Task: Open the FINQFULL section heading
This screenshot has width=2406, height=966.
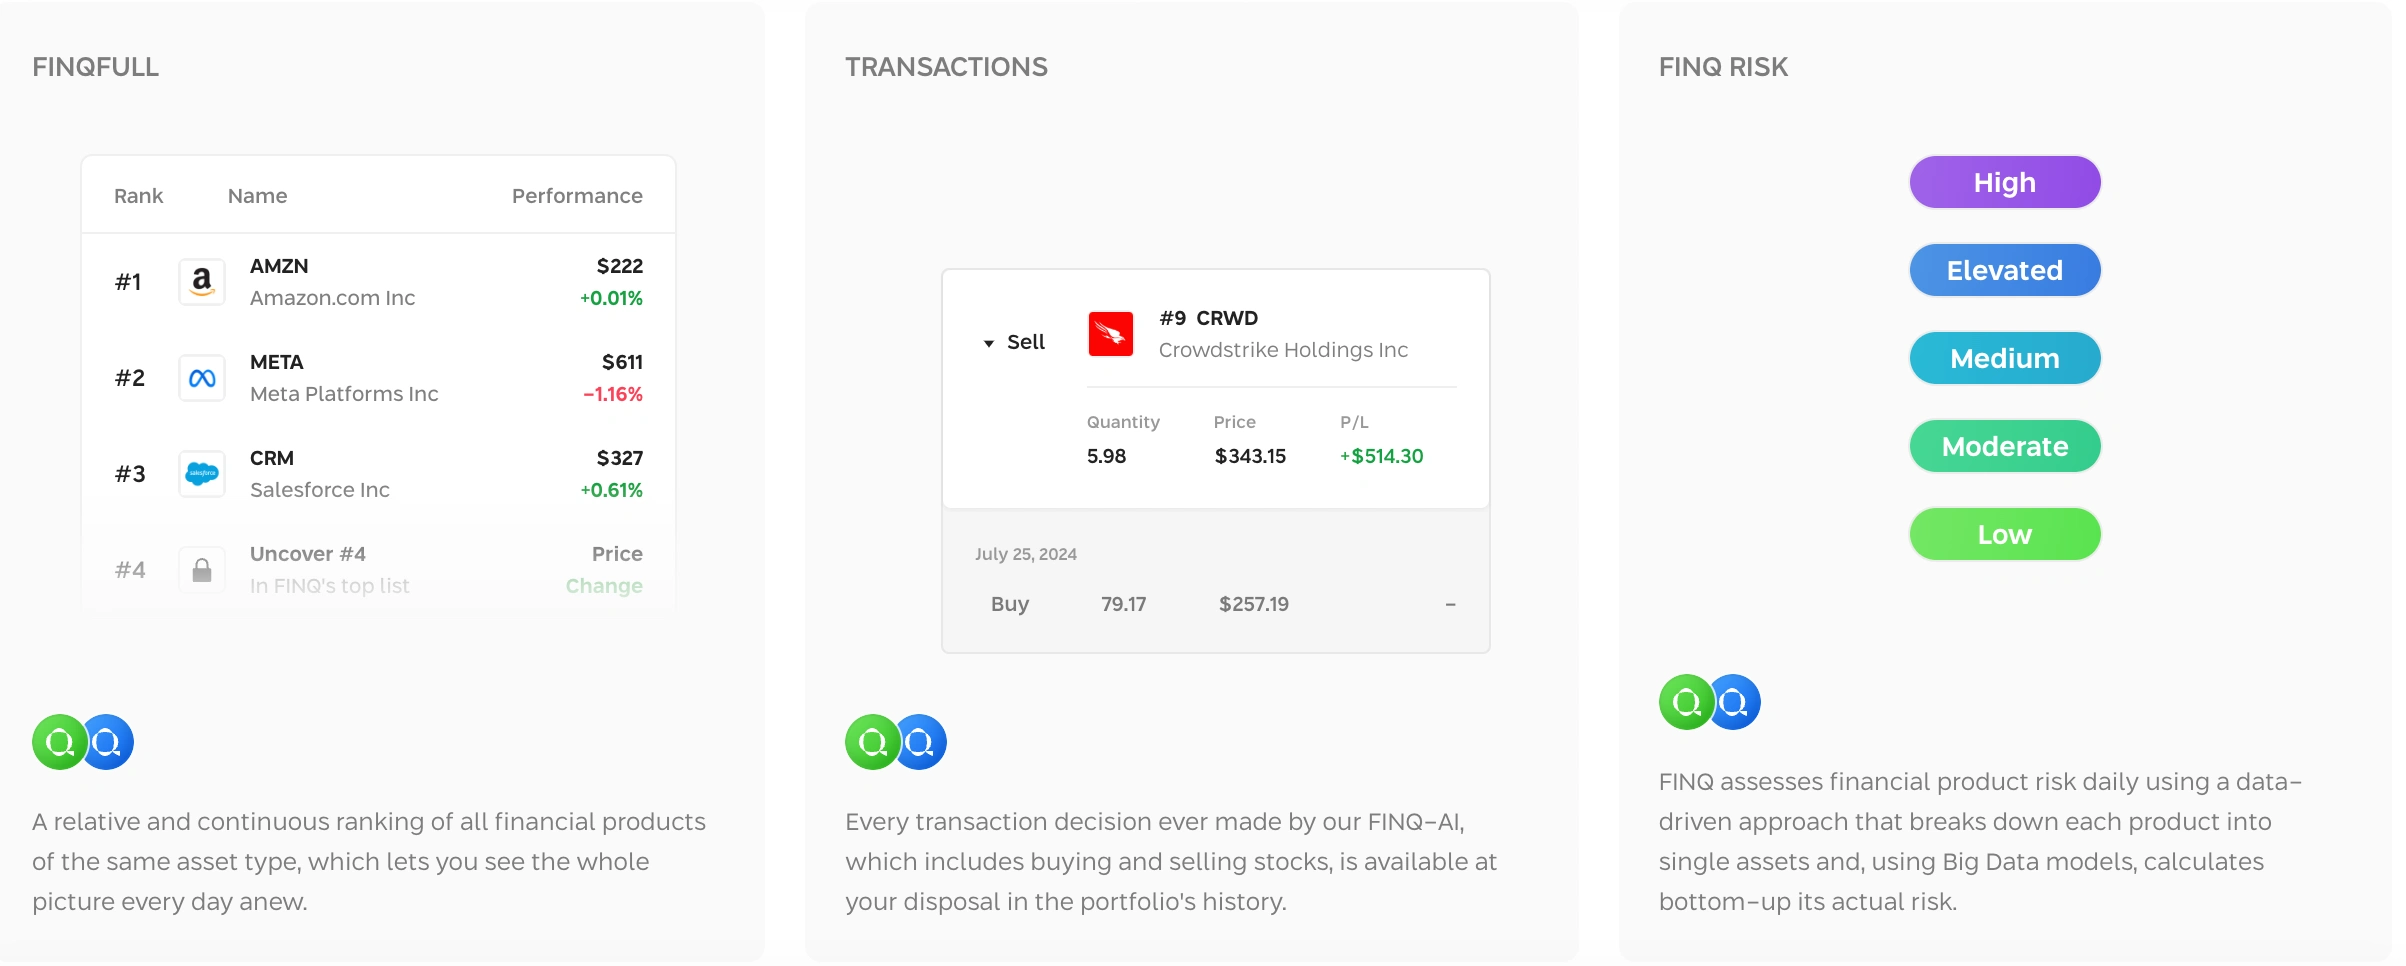Action: [95, 67]
